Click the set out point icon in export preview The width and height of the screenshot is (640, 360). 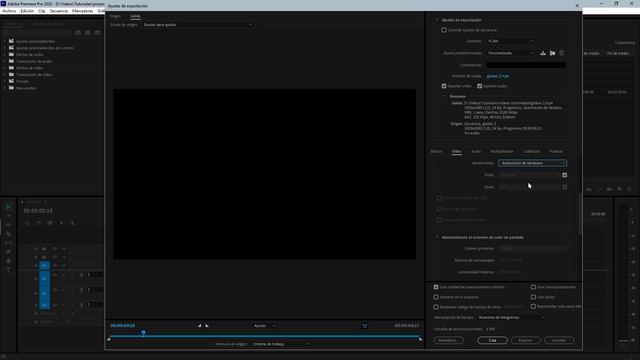pos(207,326)
